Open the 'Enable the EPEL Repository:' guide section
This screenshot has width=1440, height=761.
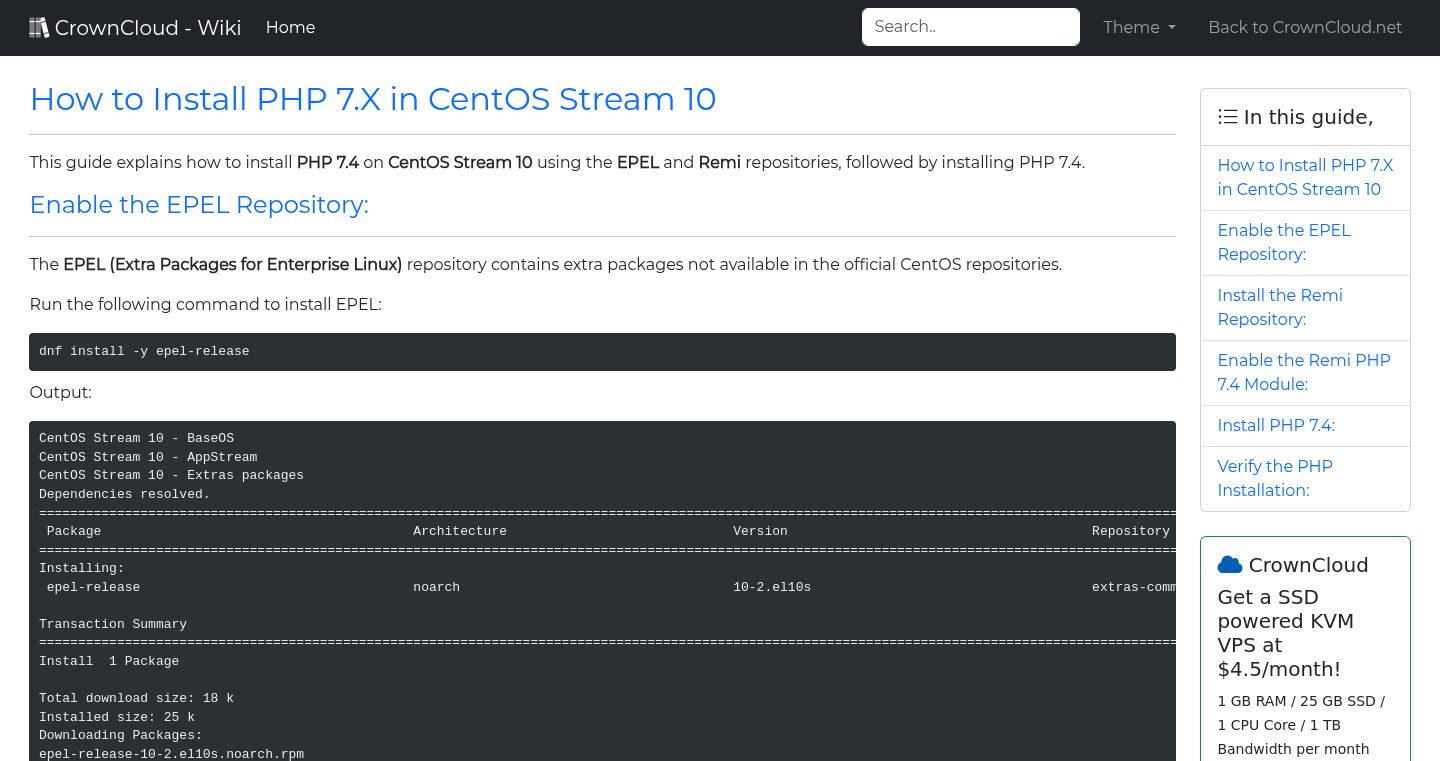[x=1284, y=242]
